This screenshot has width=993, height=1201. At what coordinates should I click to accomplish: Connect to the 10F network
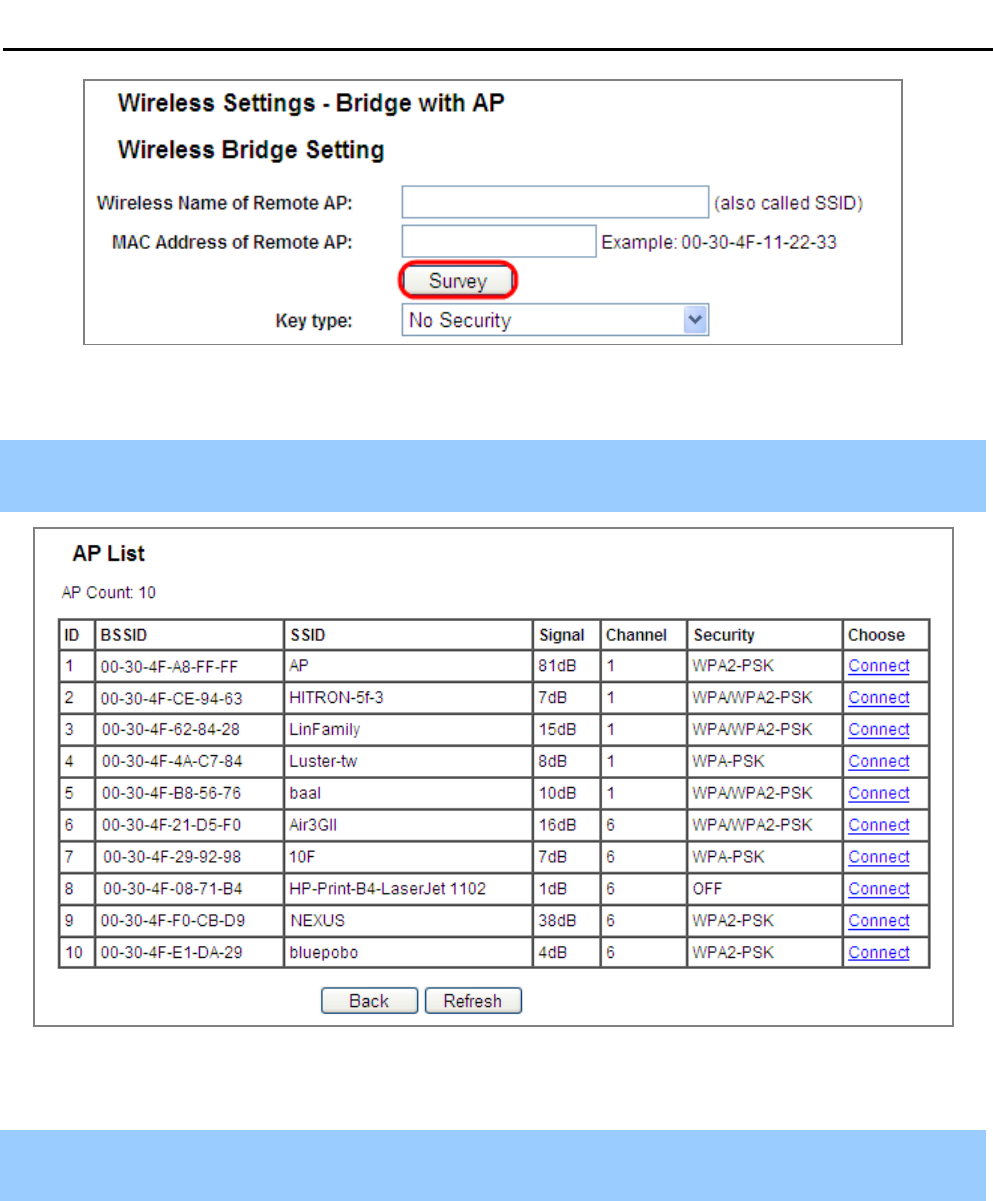879,857
